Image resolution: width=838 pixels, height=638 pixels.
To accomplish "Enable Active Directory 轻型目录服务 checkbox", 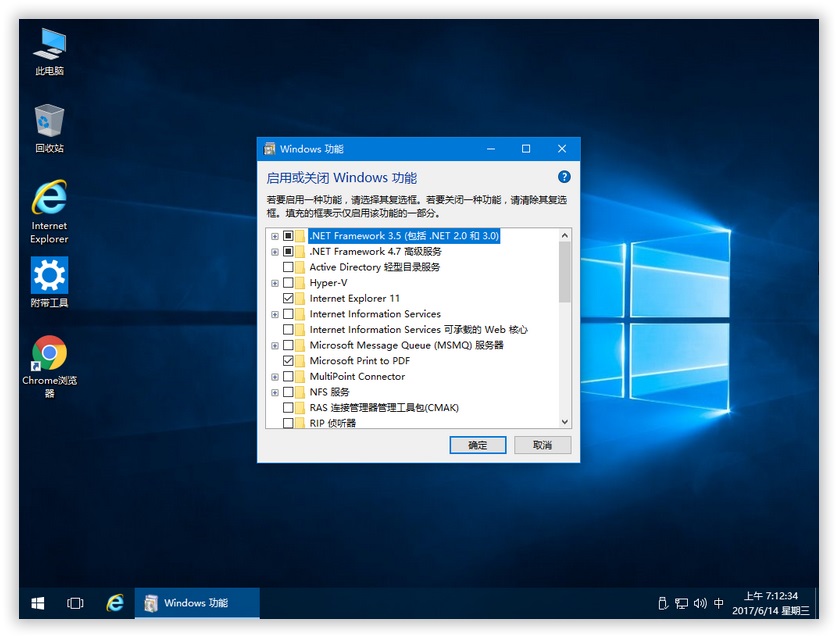I will pyautogui.click(x=288, y=267).
